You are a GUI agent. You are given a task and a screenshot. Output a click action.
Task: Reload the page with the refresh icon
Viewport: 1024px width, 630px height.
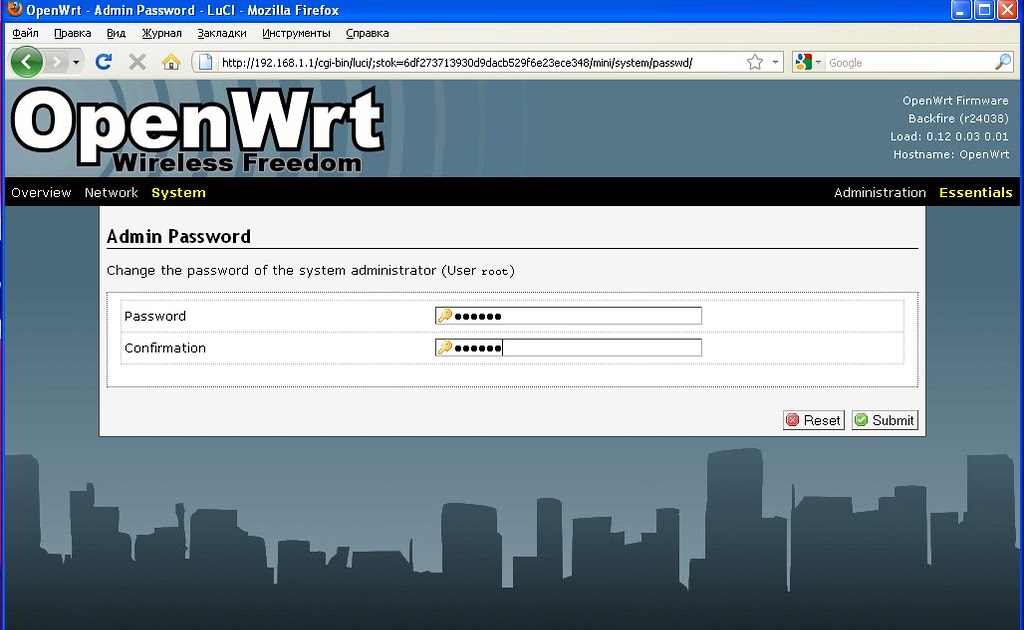tap(103, 62)
